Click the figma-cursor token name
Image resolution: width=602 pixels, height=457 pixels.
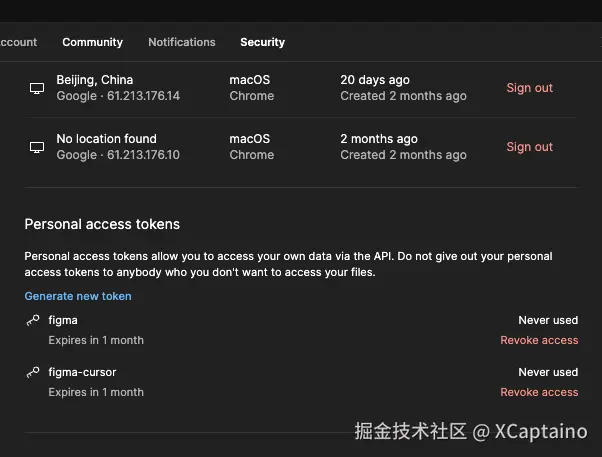pyautogui.click(x=82, y=372)
